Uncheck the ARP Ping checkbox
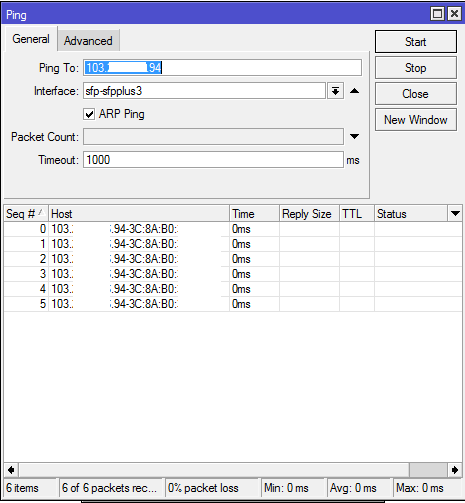 [x=89, y=114]
